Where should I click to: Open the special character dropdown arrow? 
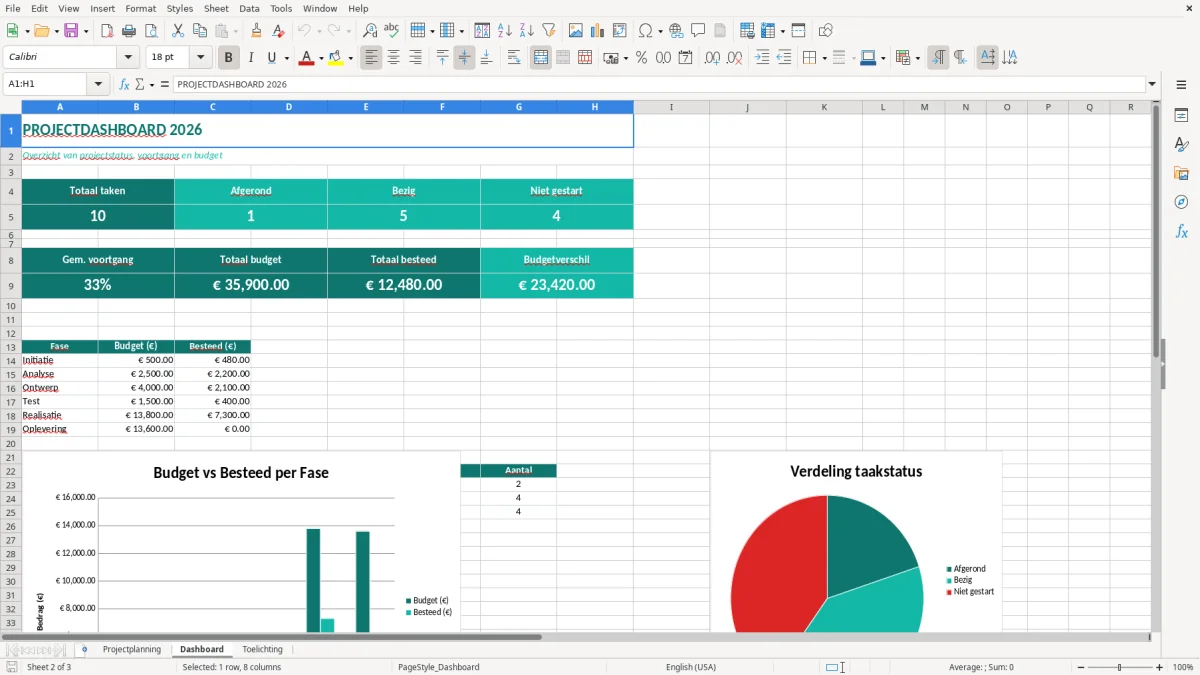(660, 31)
